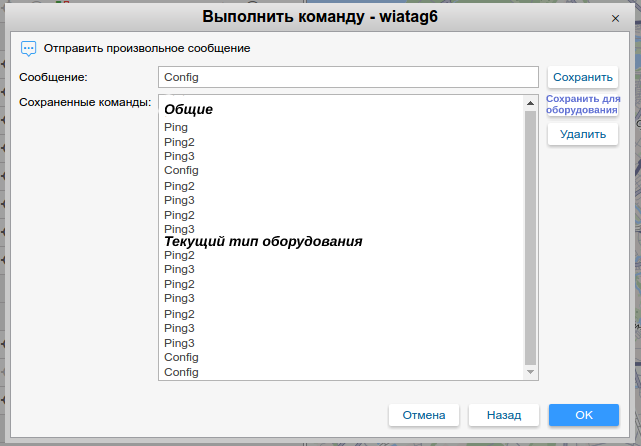This screenshot has width=641, height=446.
Task: Click the Текущий тип оборудования header
Action: click(263, 241)
